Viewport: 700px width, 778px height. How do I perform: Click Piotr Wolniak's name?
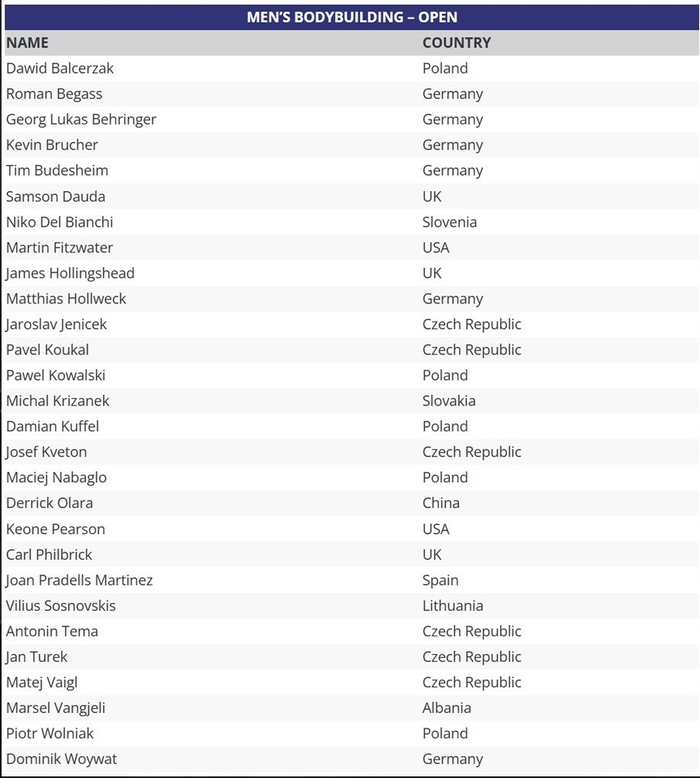click(x=51, y=733)
